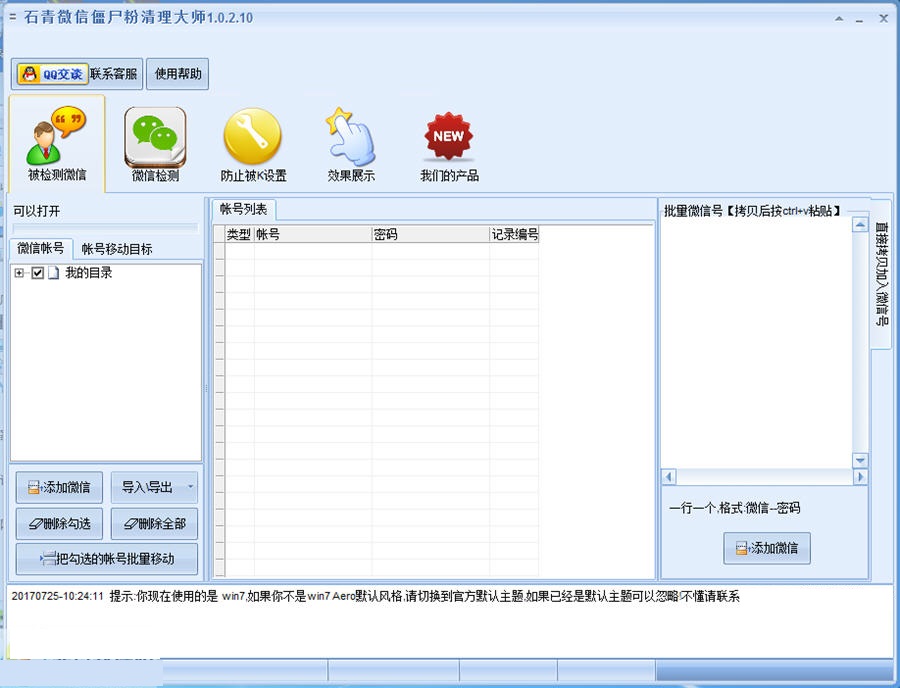Screen dimensions: 900x688
Task: Click scroll-right arrow of batch text area
Action: 860,477
